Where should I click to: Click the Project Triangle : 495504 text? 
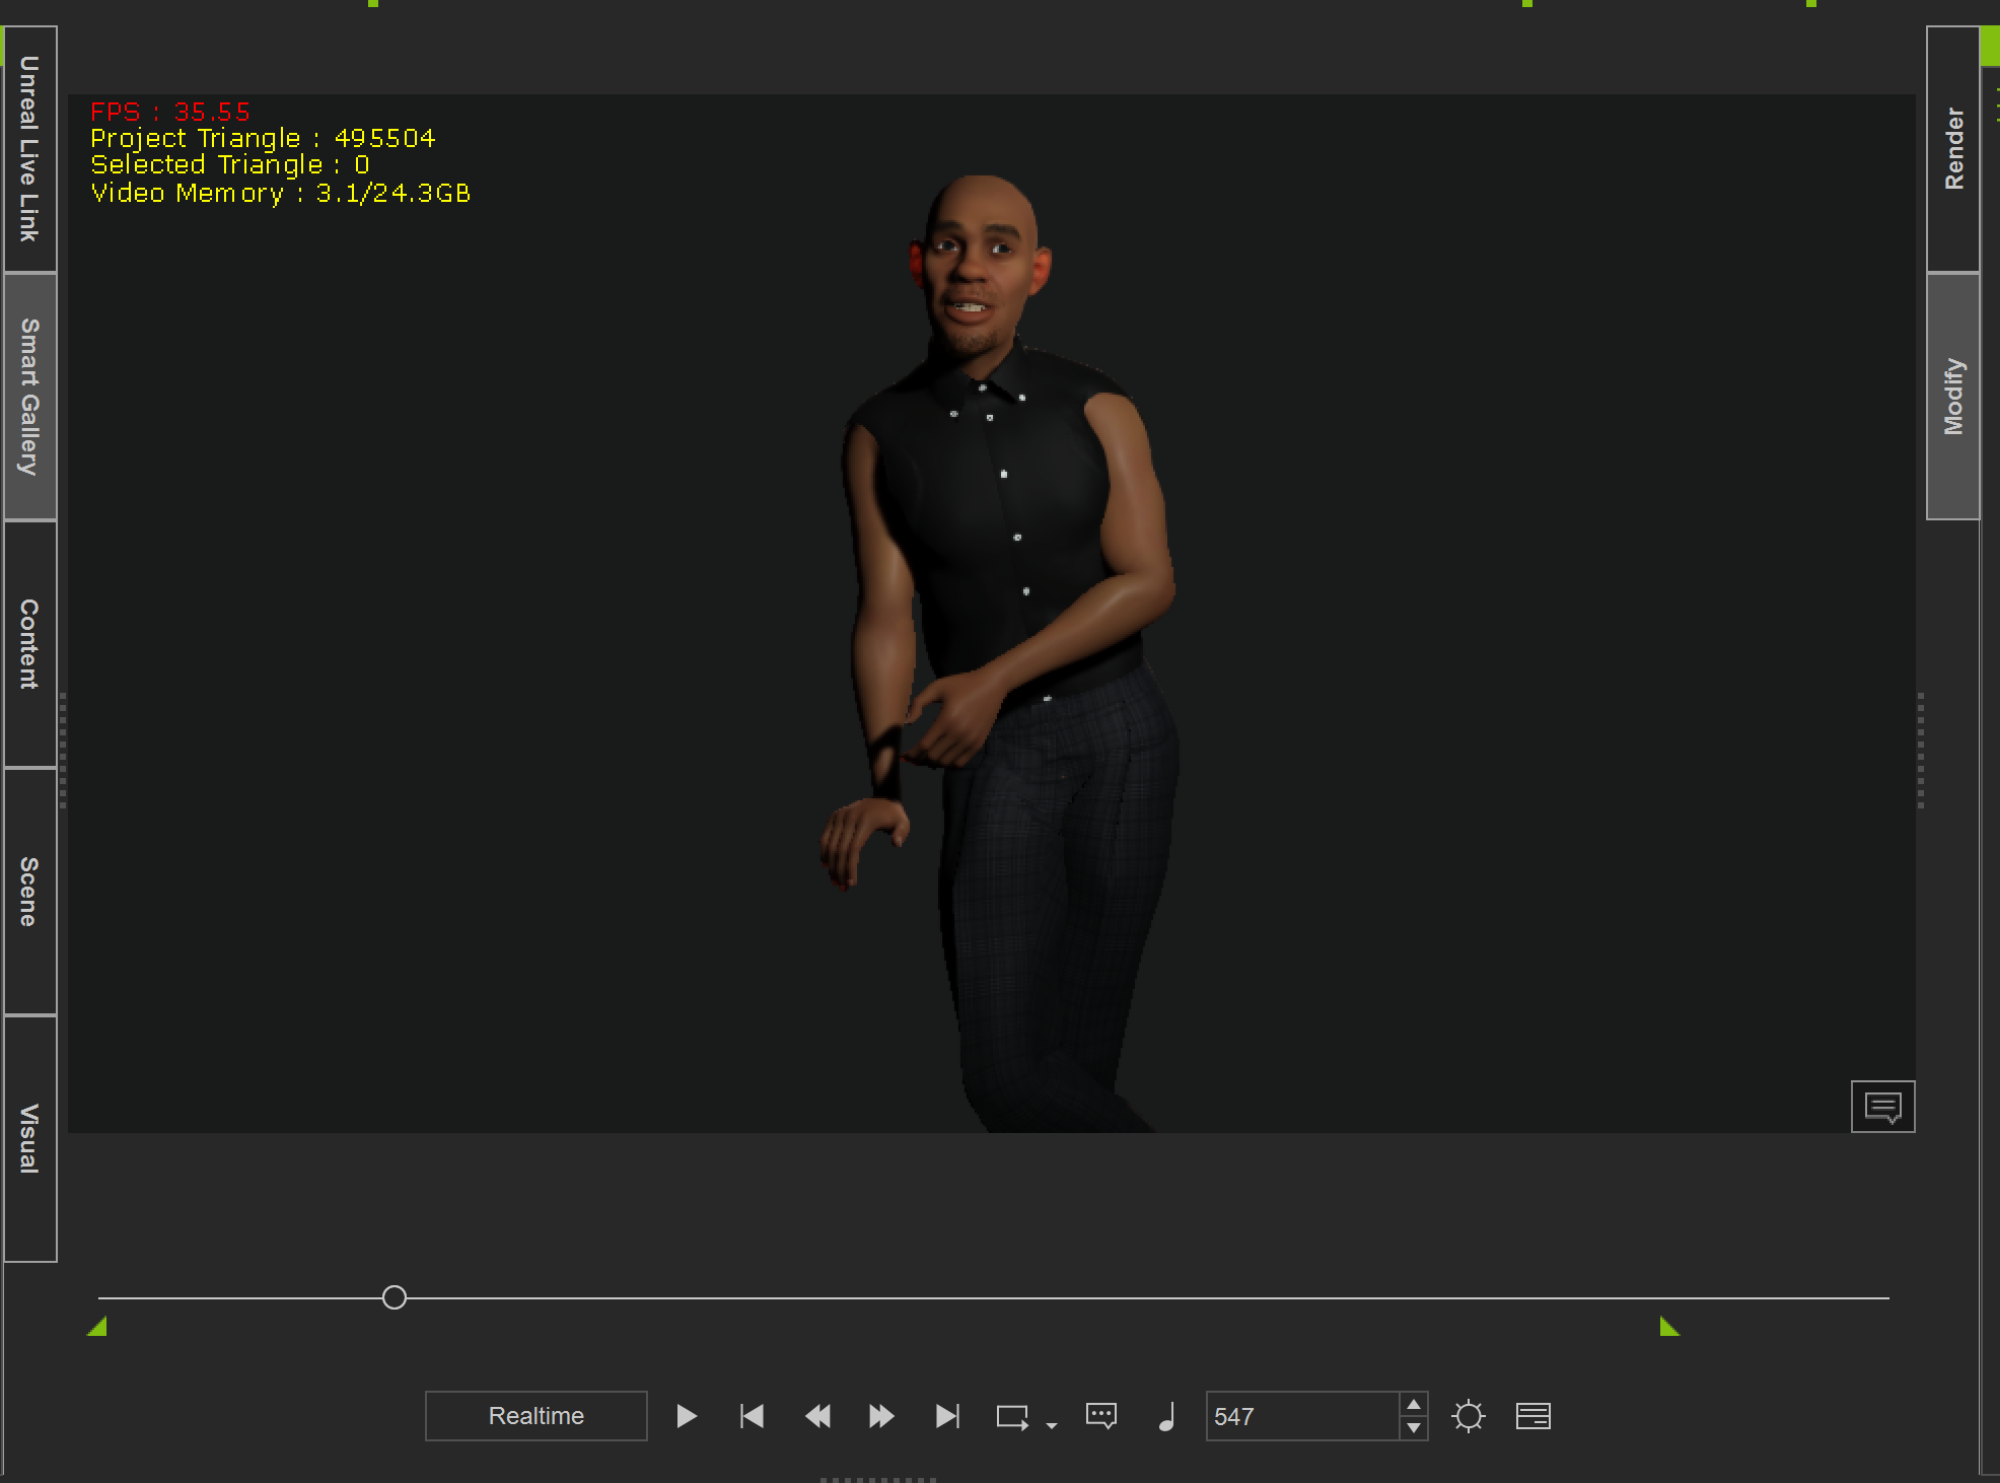[x=263, y=138]
